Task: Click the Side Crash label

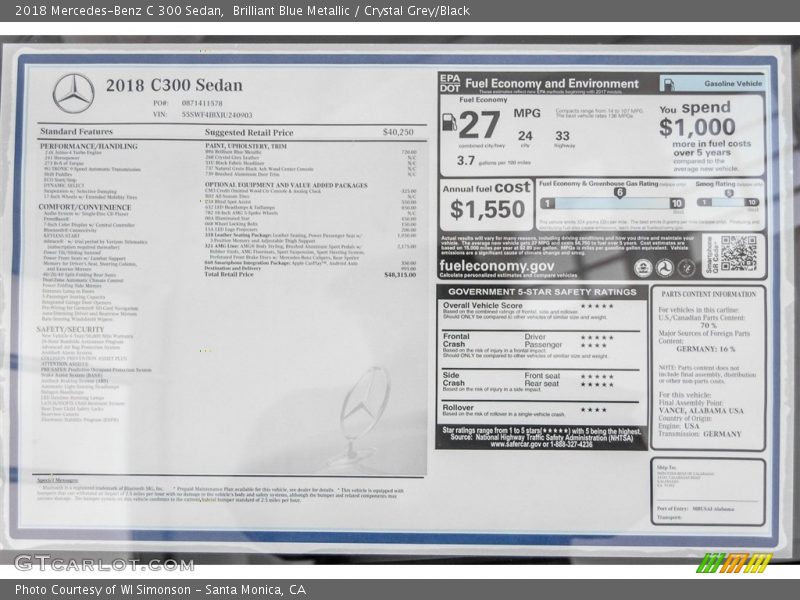Action: coord(454,379)
